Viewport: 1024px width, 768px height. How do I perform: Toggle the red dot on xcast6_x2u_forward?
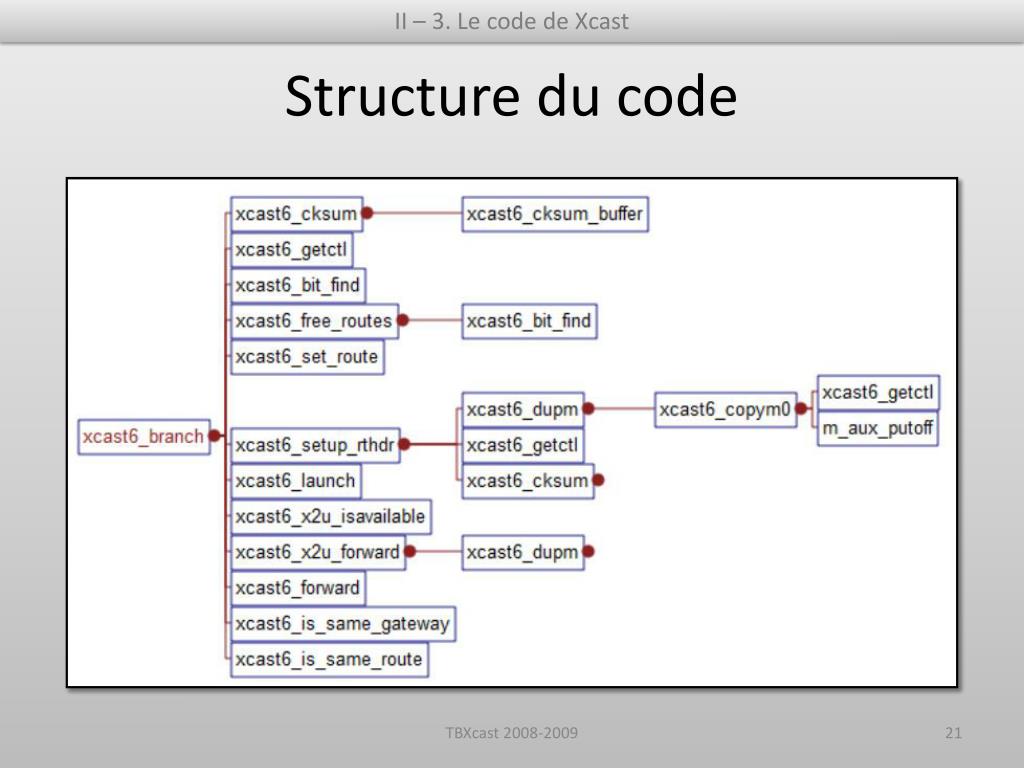[x=410, y=551]
